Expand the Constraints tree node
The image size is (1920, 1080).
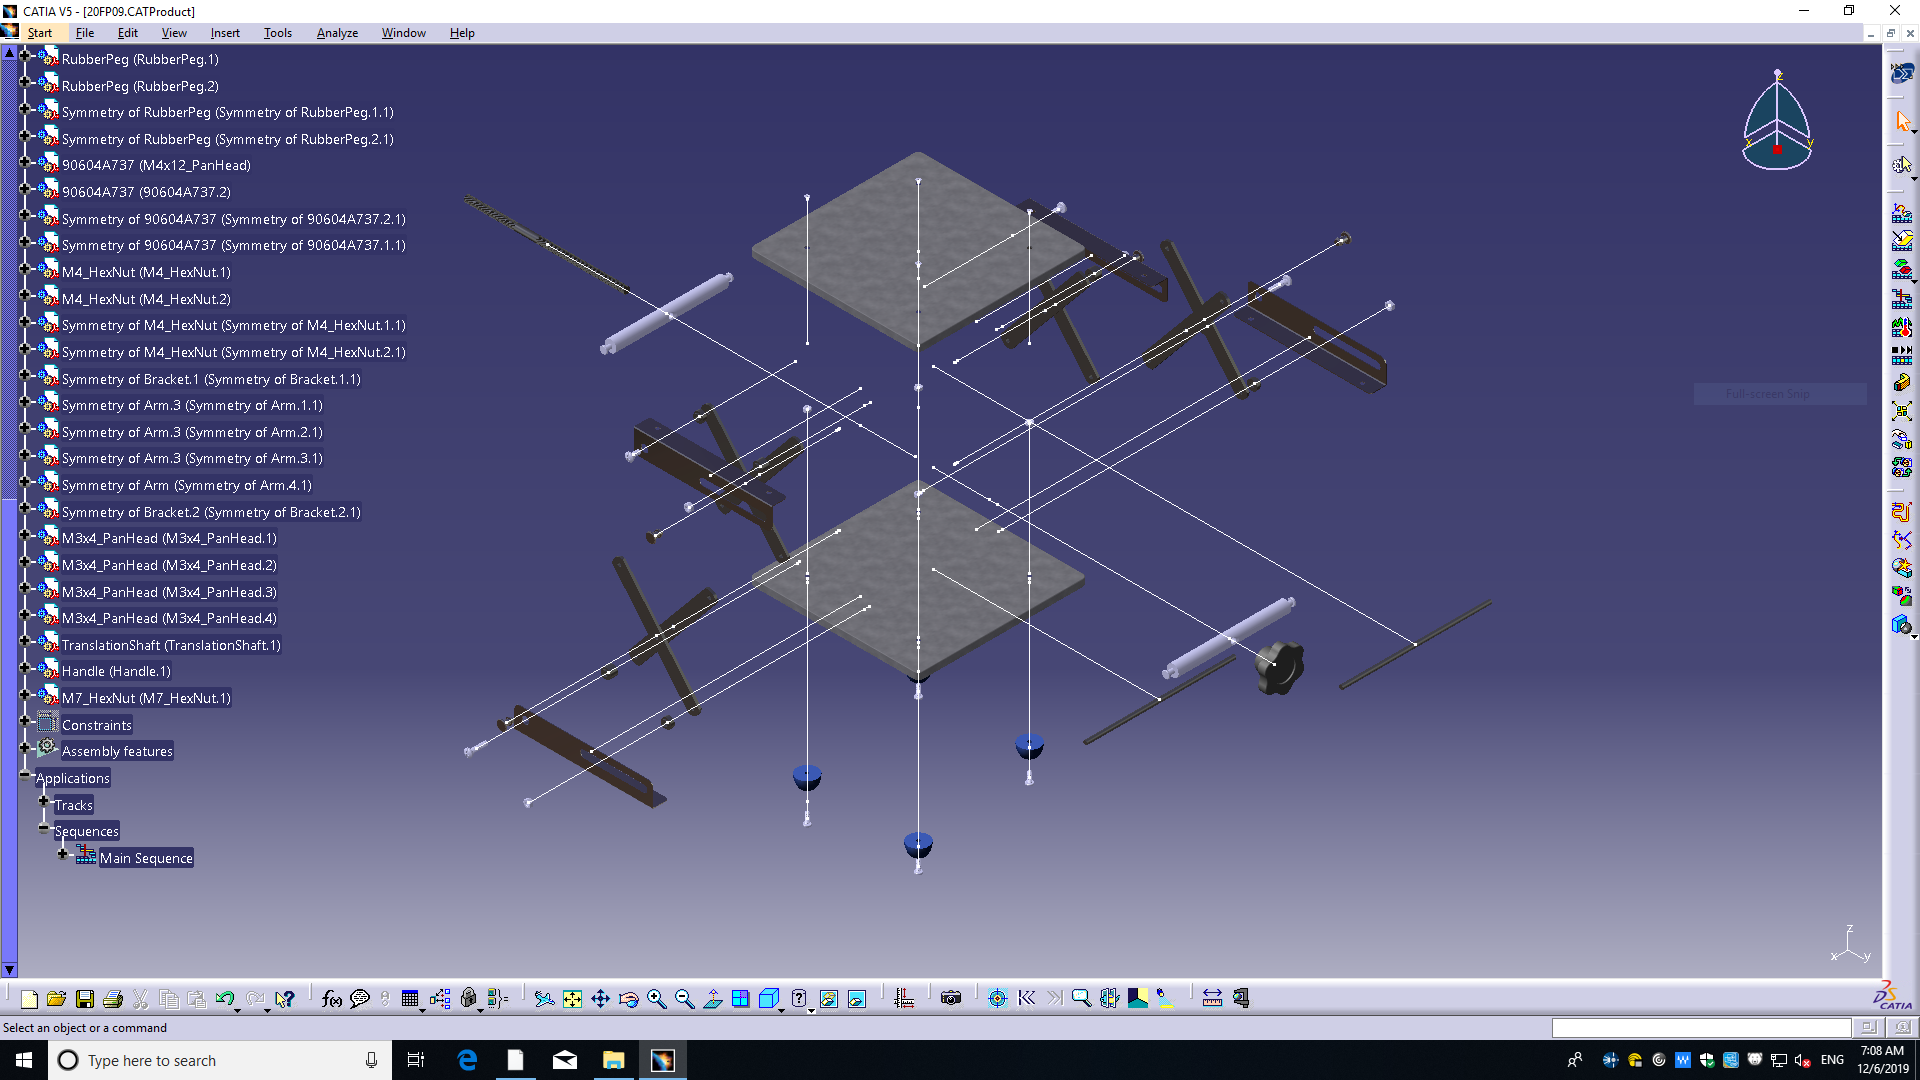point(25,721)
